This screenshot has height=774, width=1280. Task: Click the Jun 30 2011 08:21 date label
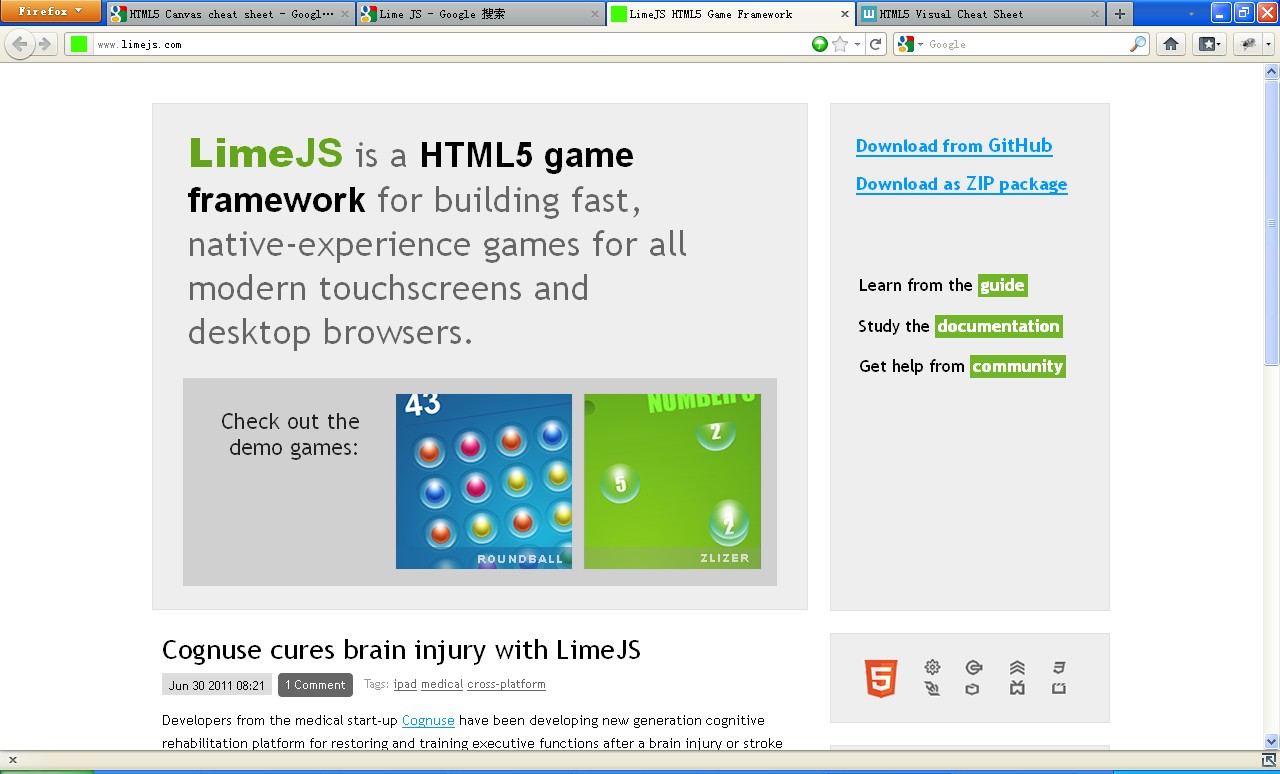pyautogui.click(x=217, y=685)
